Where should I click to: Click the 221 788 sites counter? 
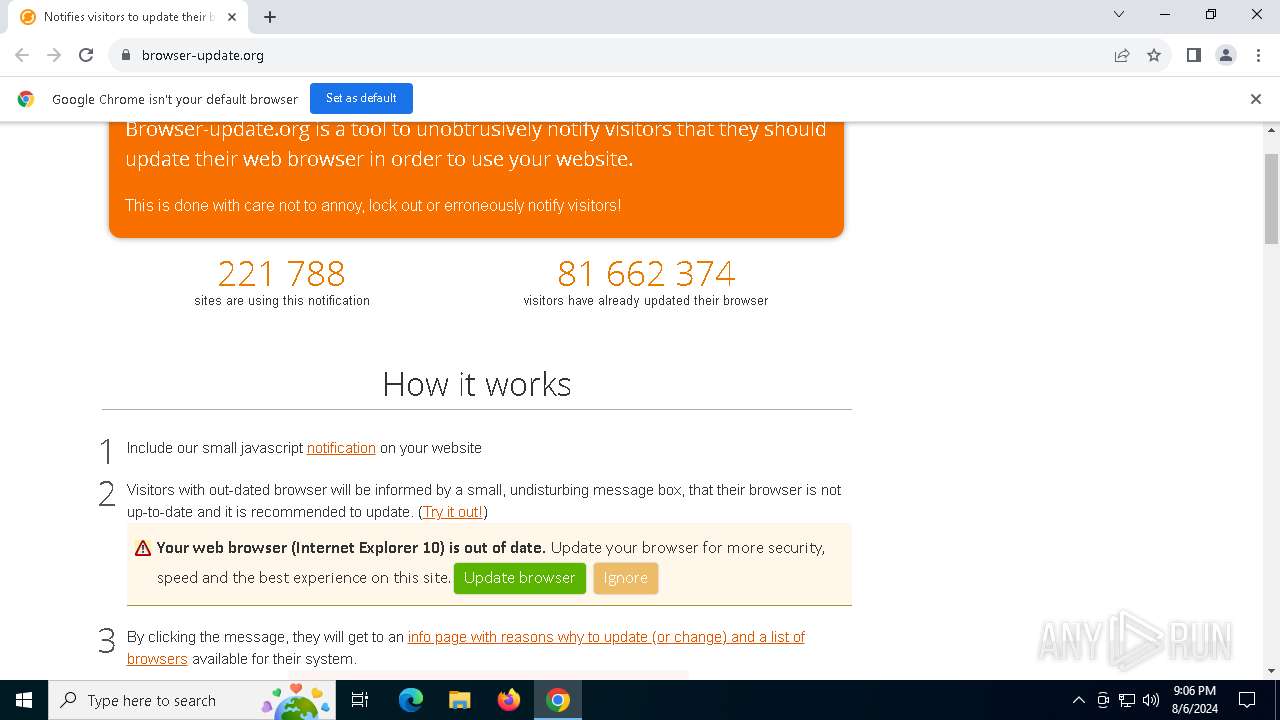click(x=281, y=273)
